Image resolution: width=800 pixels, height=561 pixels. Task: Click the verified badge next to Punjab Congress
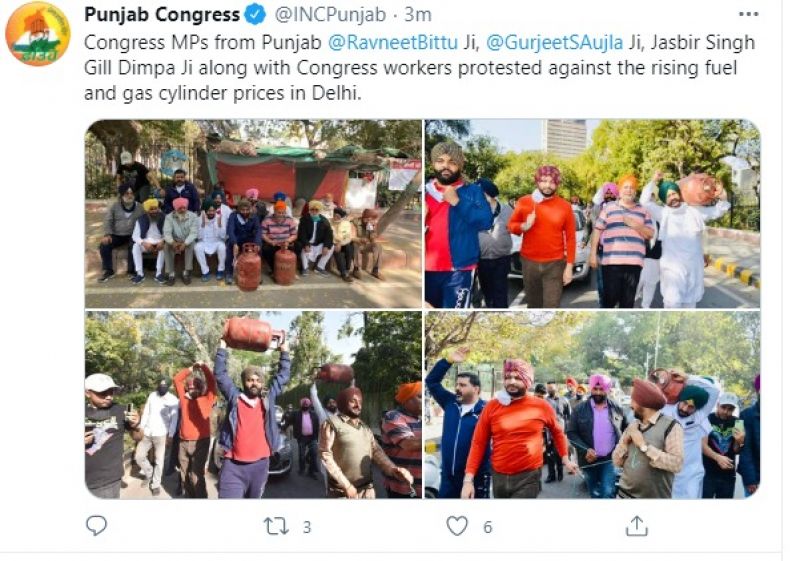(256, 15)
